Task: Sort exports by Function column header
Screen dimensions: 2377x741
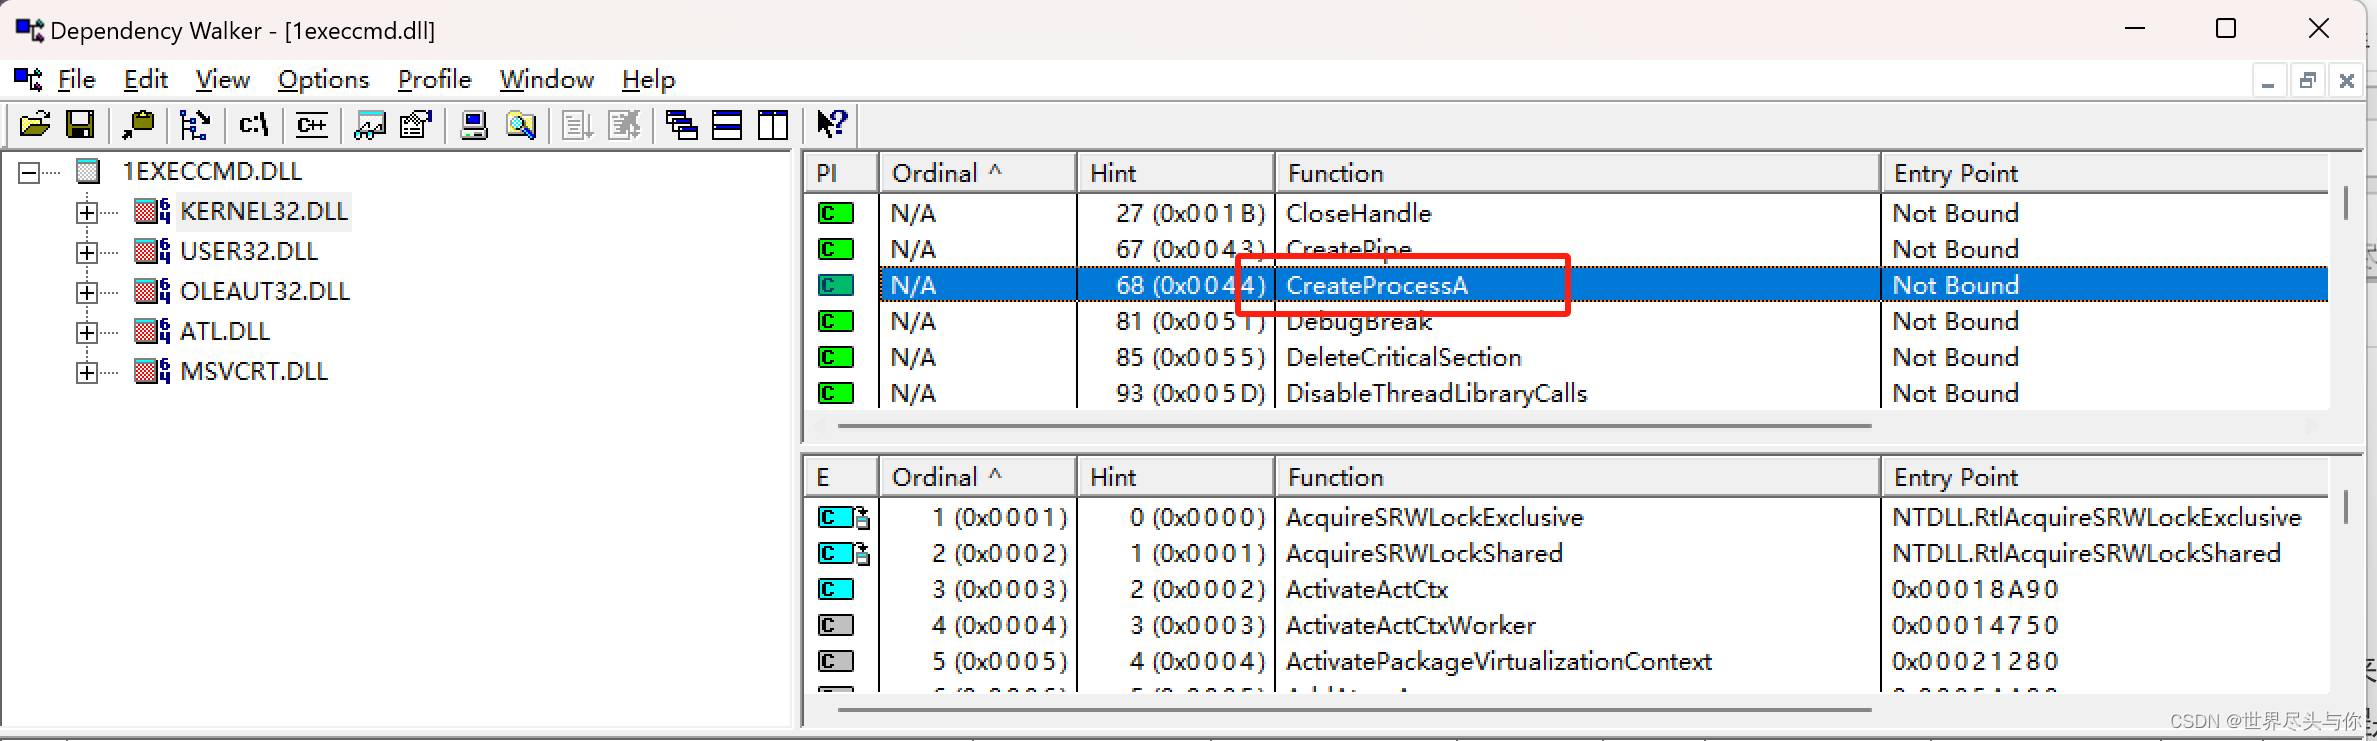Action: [1578, 477]
